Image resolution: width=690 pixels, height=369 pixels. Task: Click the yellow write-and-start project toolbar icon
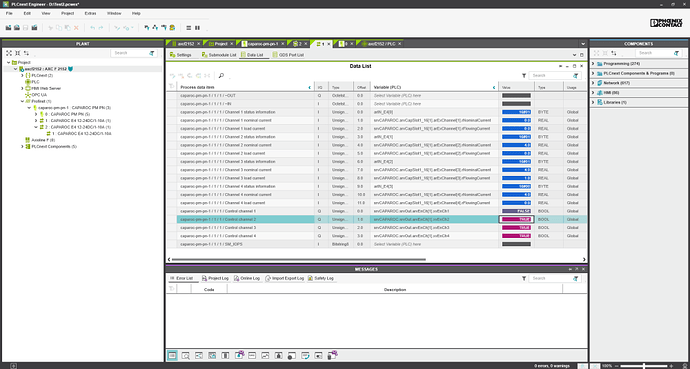(172, 28)
